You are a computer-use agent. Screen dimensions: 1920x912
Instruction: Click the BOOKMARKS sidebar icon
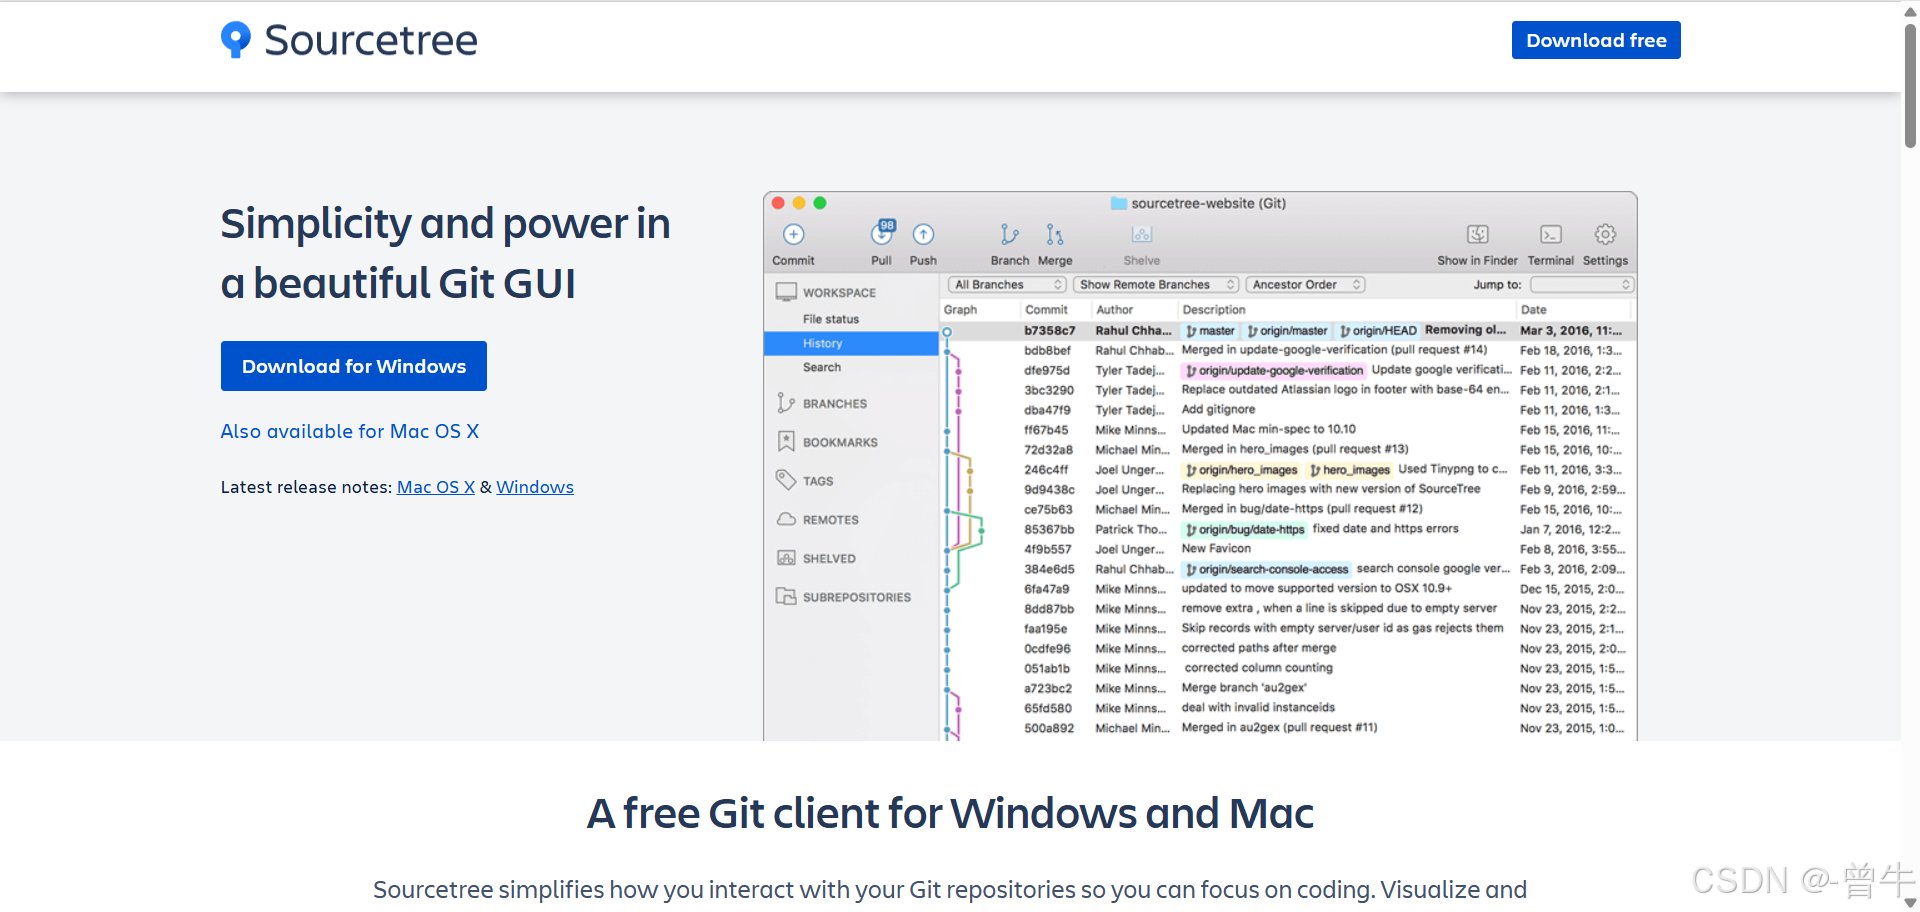tap(786, 442)
